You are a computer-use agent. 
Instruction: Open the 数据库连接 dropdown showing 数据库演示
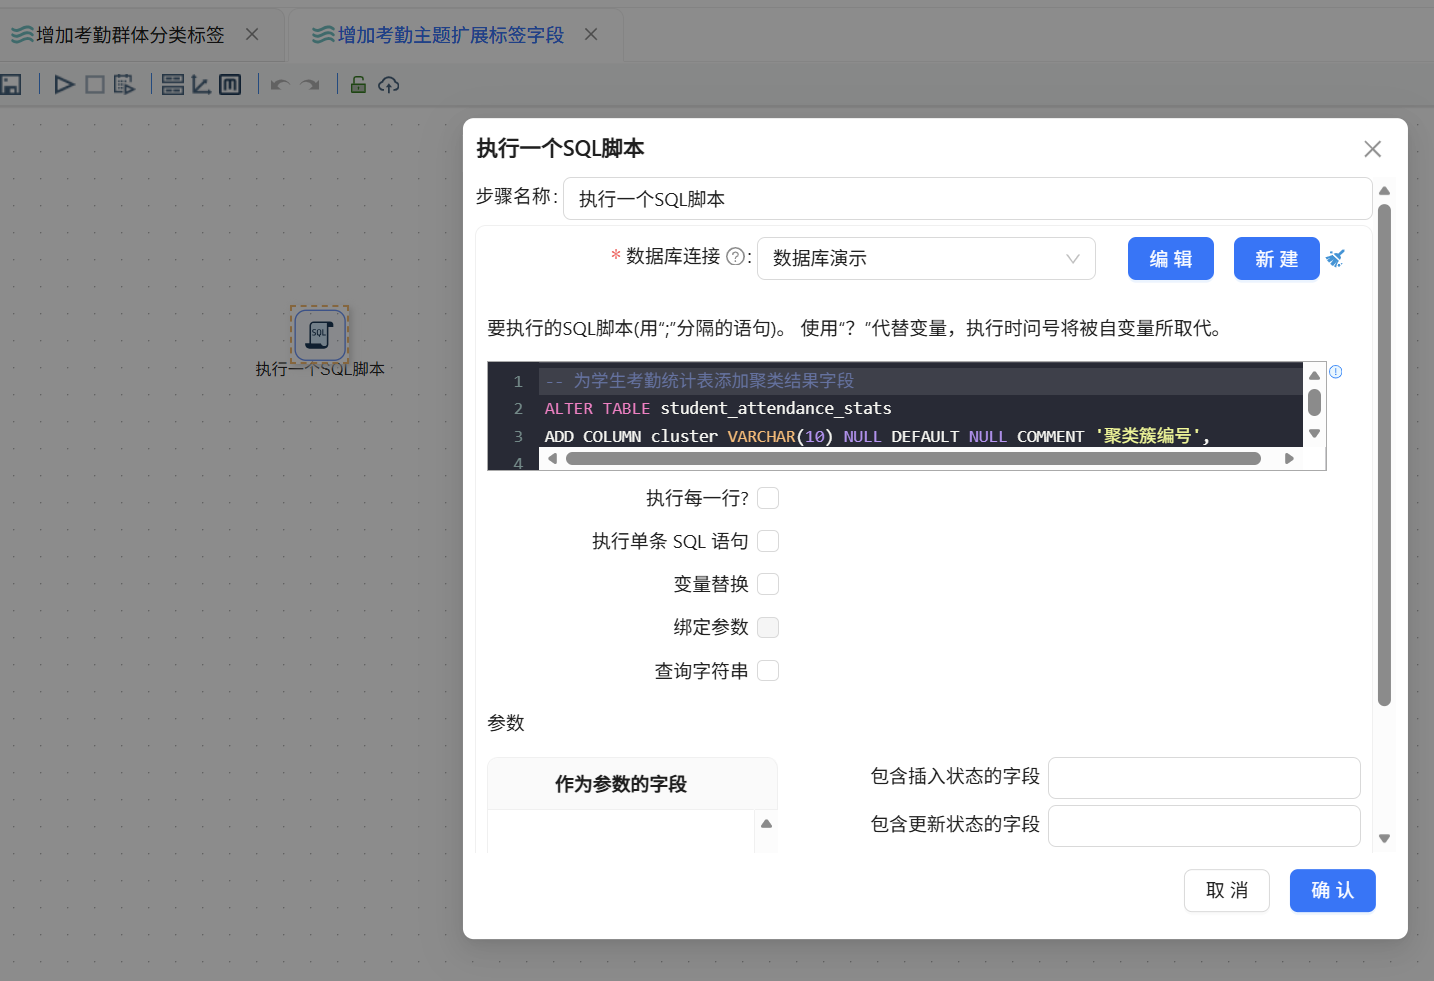[926, 258]
